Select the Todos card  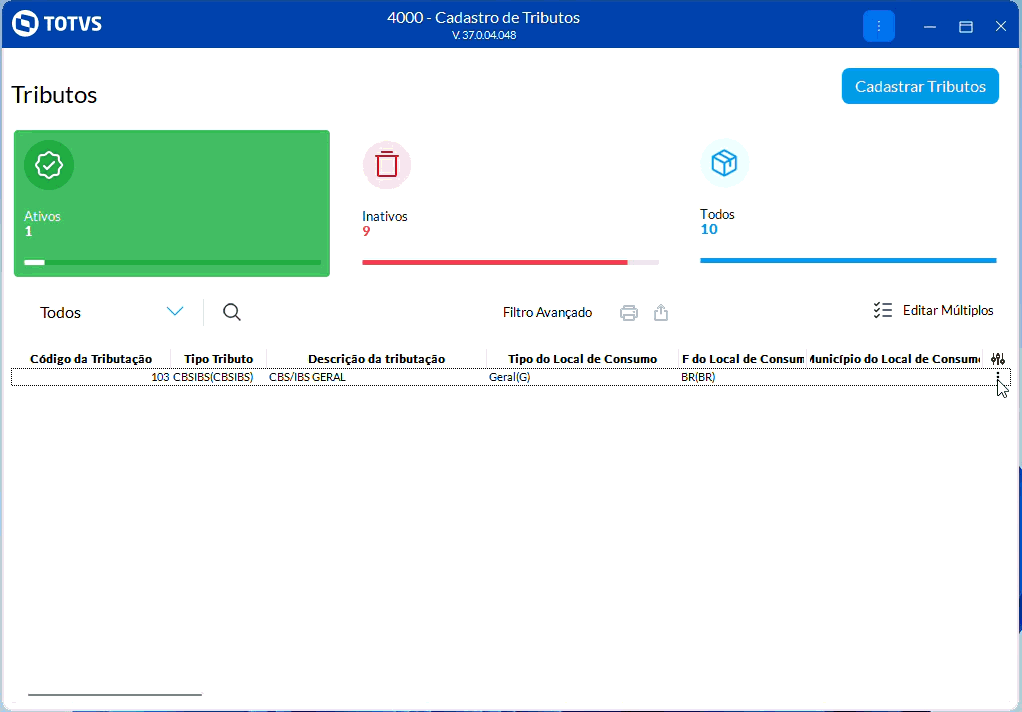tap(848, 203)
